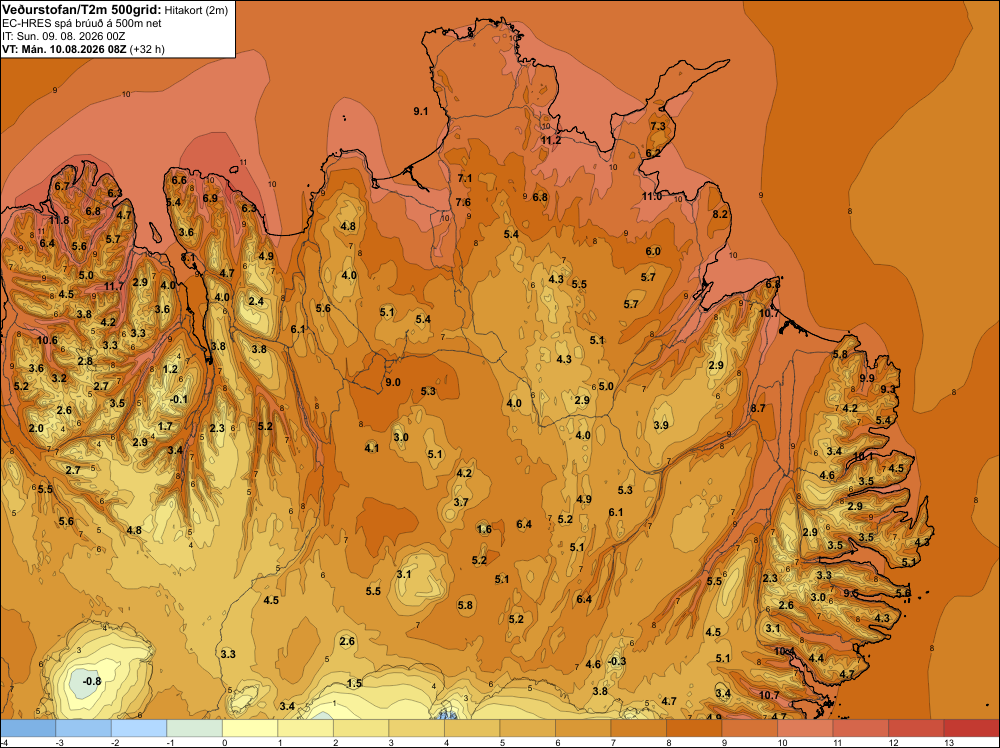The image size is (1000, 748).
Task: Select the 11.2 temperature label near the north coast
Action: click(x=551, y=140)
